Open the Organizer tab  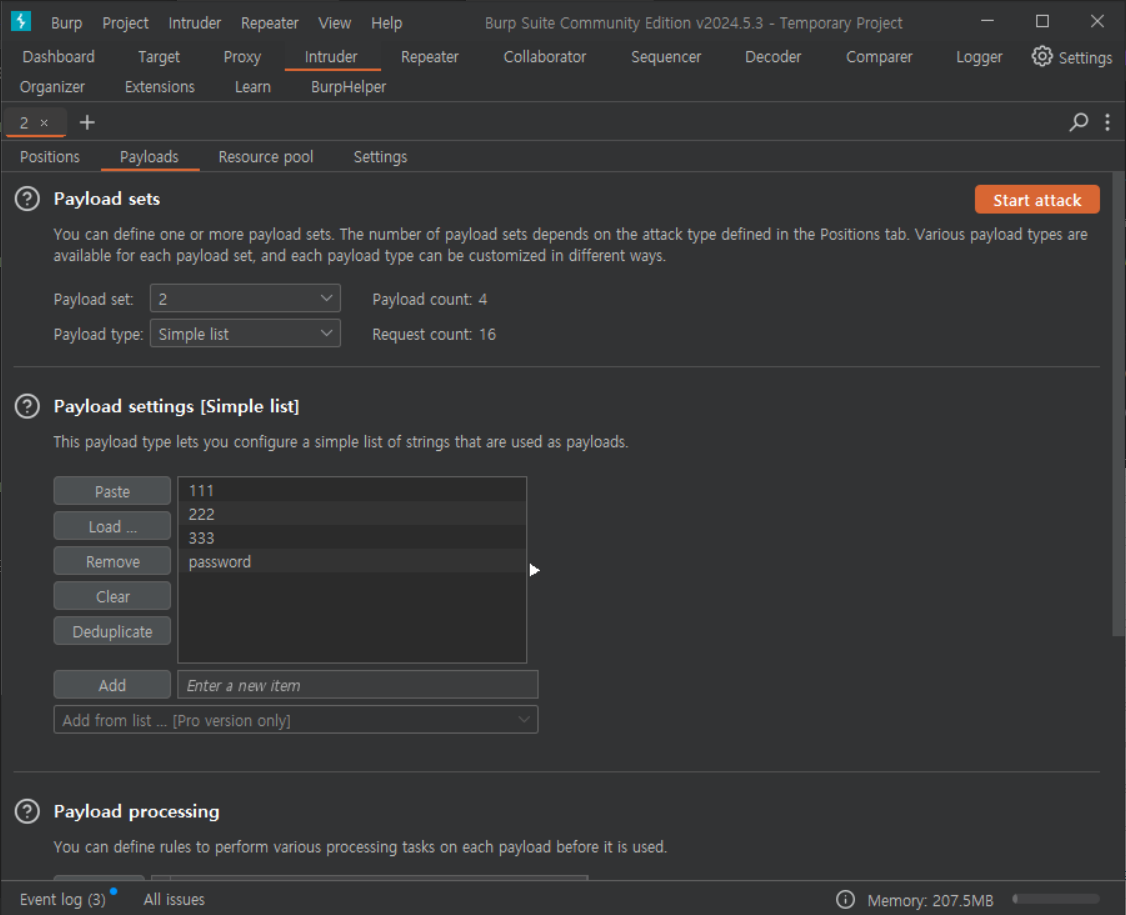52,87
